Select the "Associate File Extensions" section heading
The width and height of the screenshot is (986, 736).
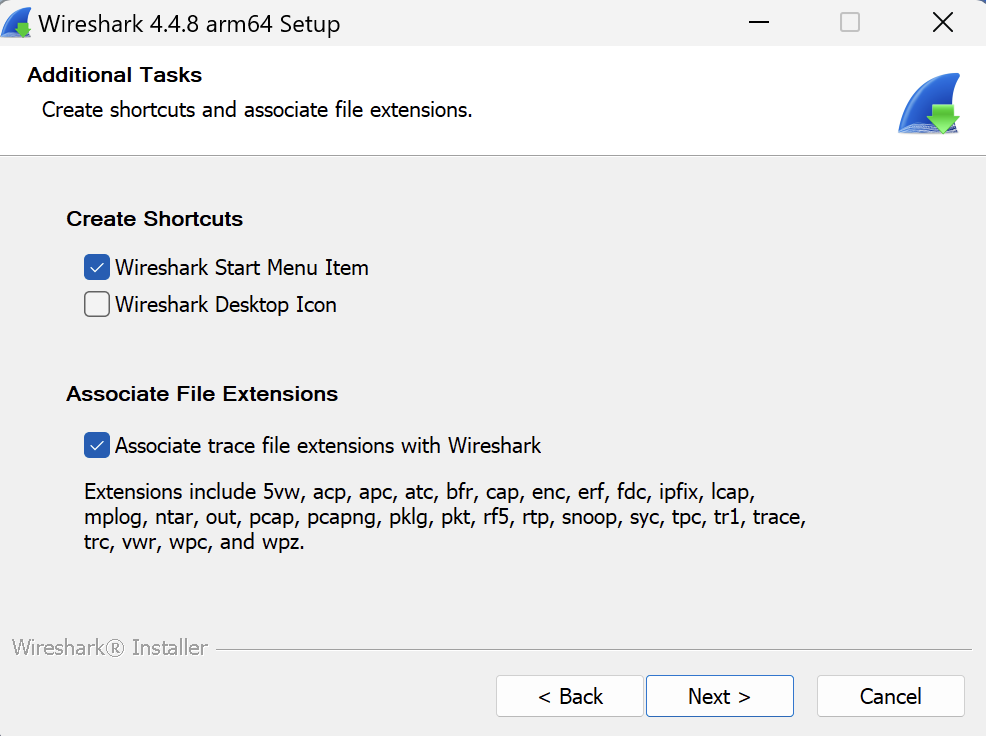tap(202, 394)
